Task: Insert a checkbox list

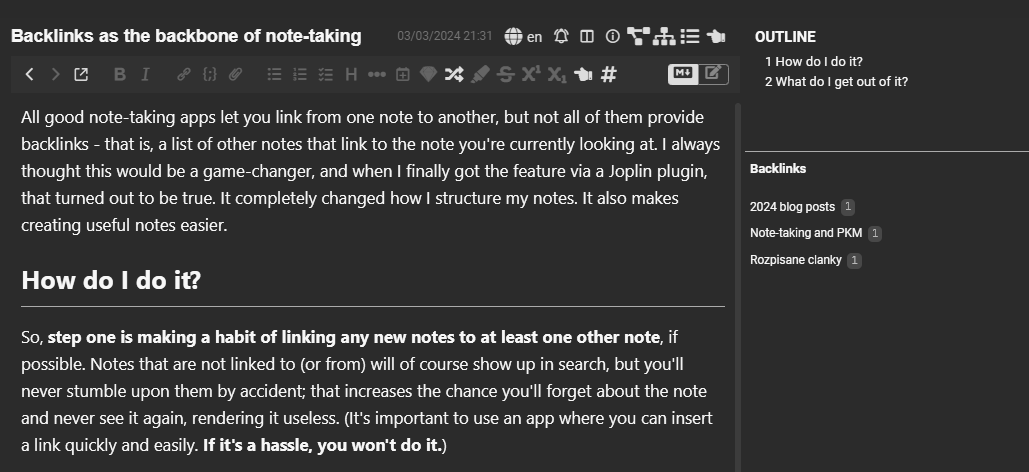Action: tap(325, 74)
